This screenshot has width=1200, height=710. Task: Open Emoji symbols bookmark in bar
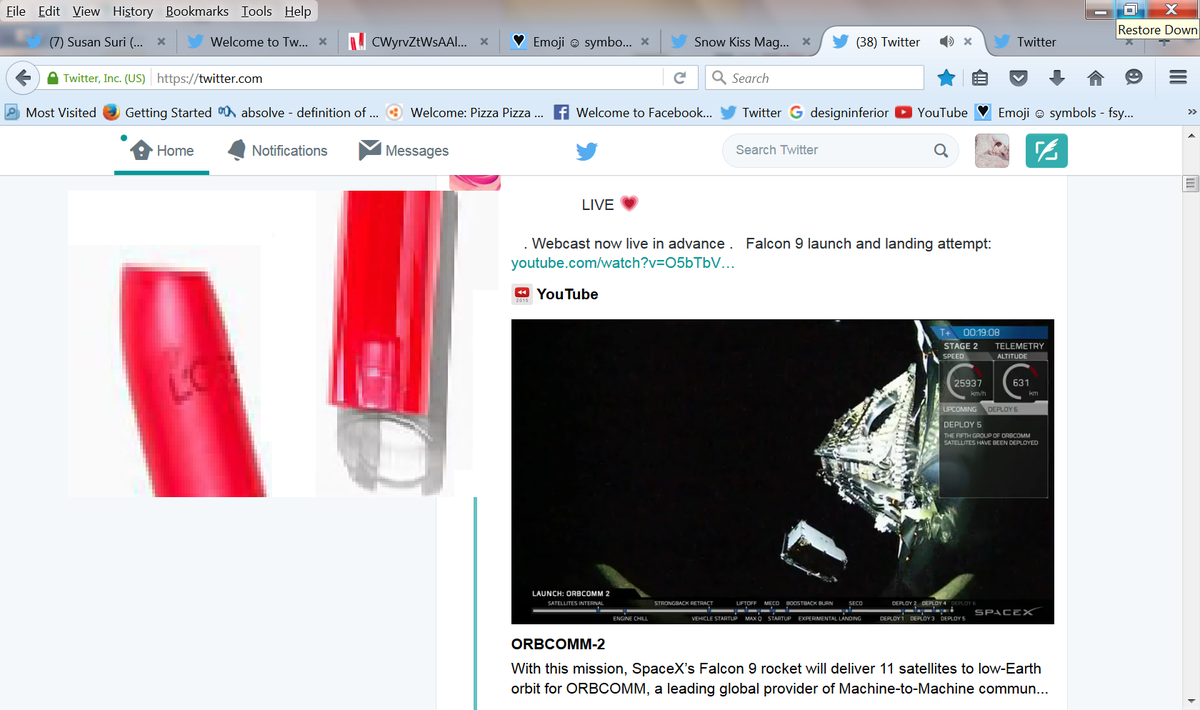tap(1055, 112)
